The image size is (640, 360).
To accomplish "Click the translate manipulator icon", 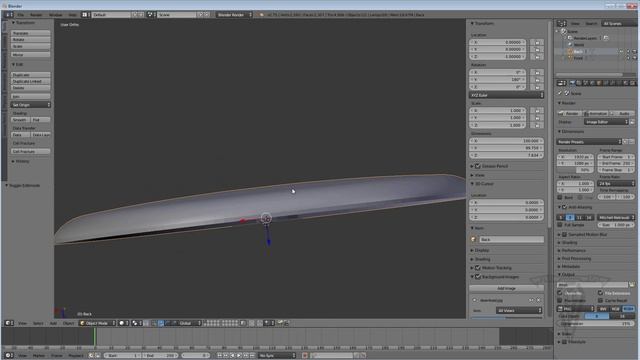I will [161, 323].
